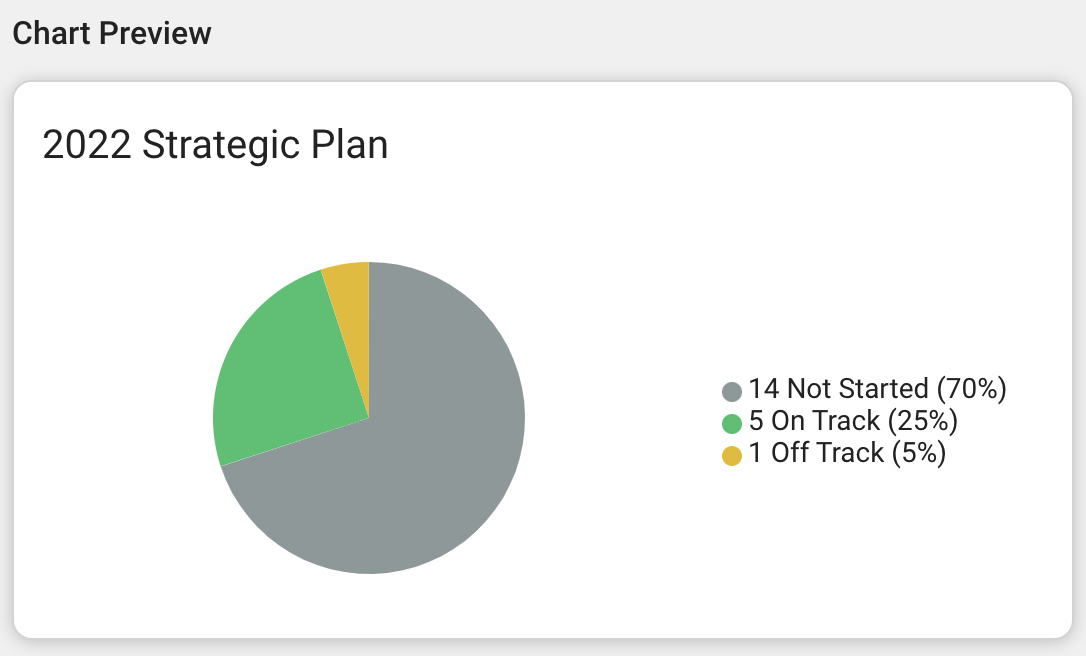Click the word 'Strategic' in the chart title
The height and width of the screenshot is (656, 1086).
point(220,145)
